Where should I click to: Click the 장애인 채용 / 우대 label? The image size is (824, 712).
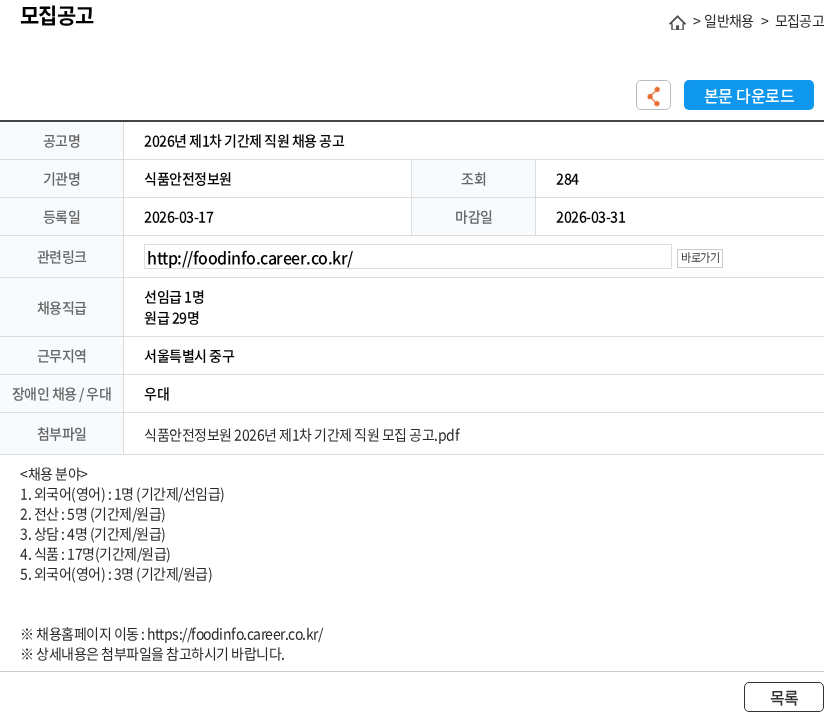pos(61,394)
